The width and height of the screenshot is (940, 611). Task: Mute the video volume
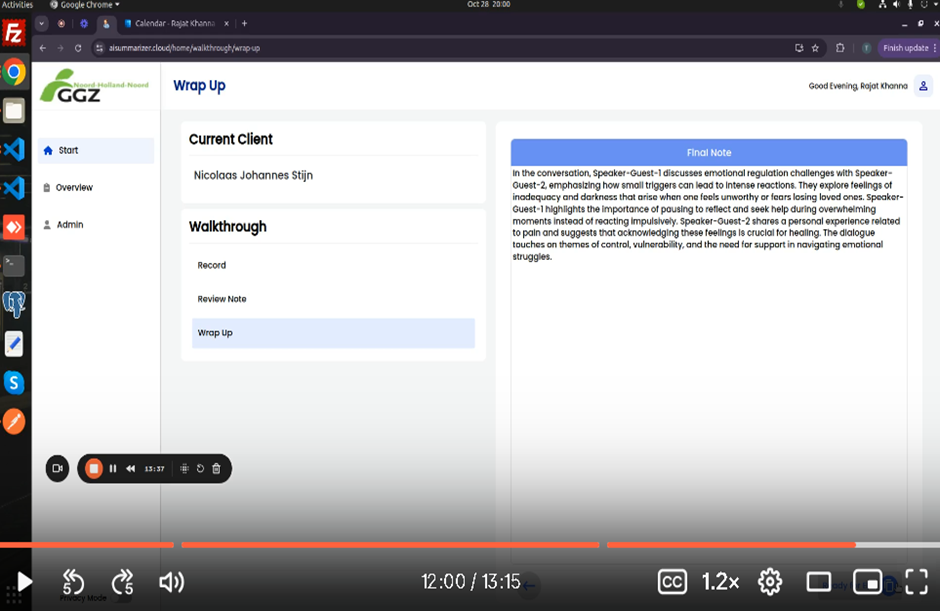[x=171, y=582]
